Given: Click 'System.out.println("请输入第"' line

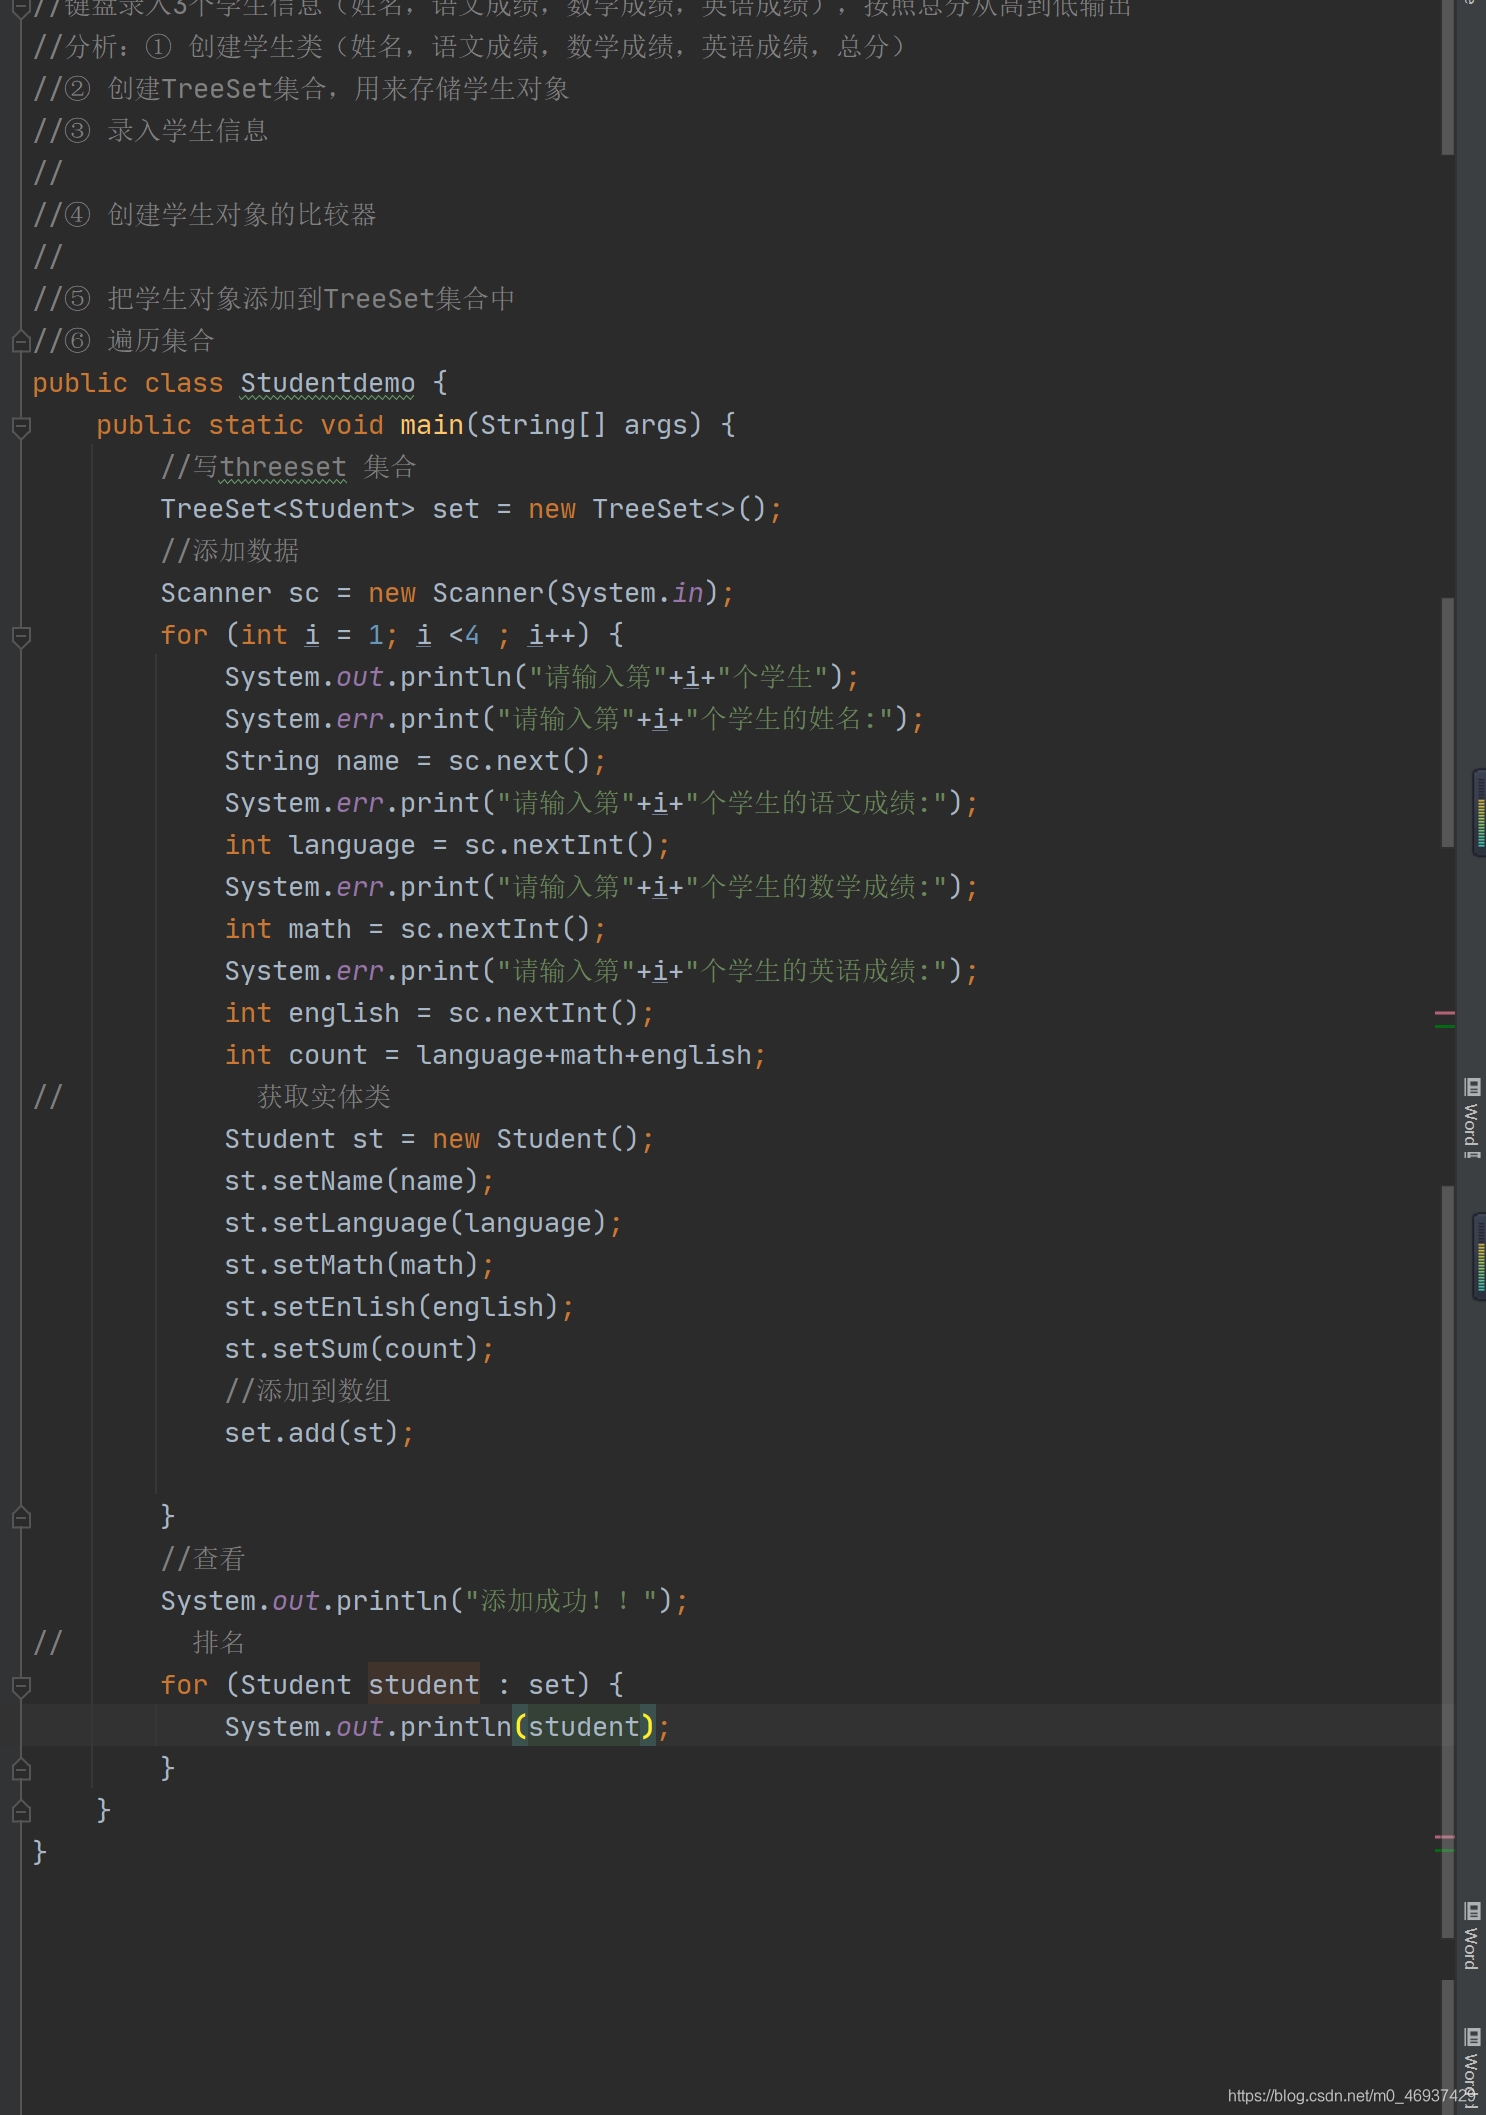Looking at the screenshot, I should 542,678.
